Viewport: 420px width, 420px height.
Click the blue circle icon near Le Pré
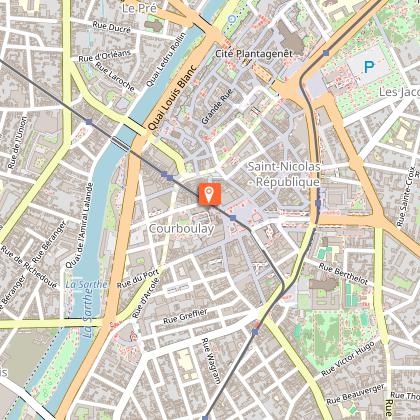coord(232,19)
